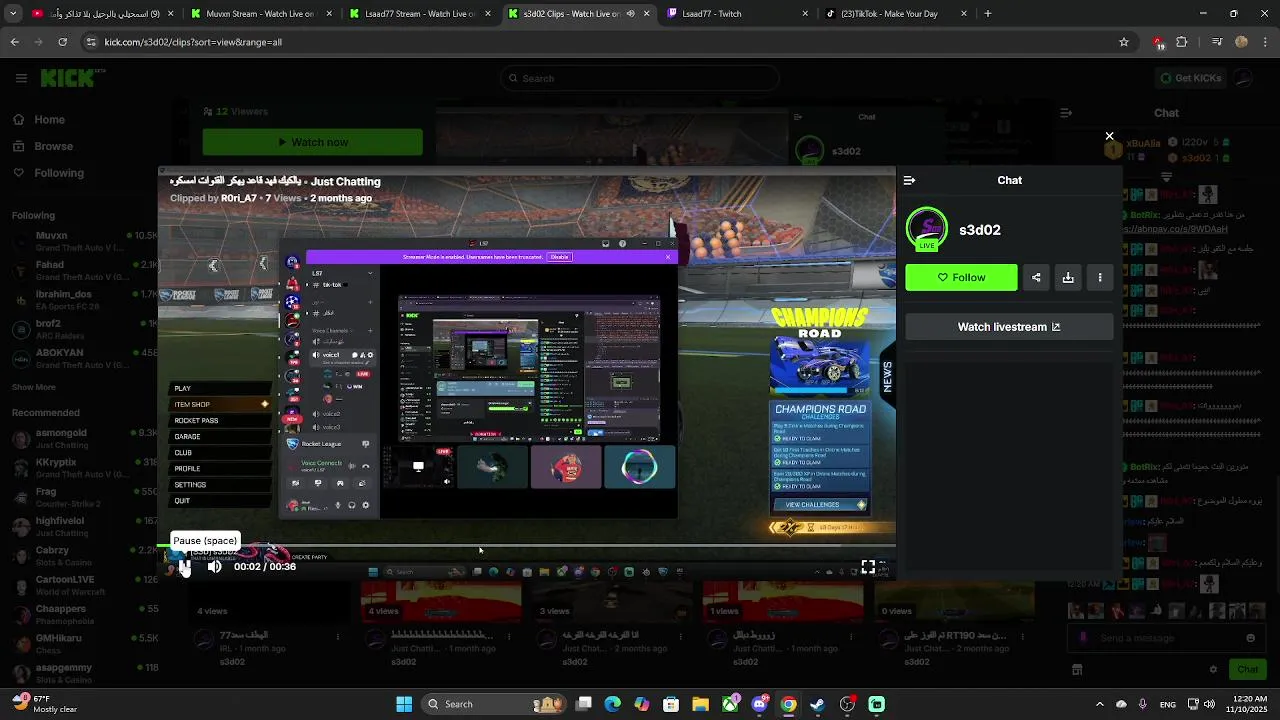This screenshot has height=720, width=1280.
Task: Close the clip popup with X
Action: 1109,136
